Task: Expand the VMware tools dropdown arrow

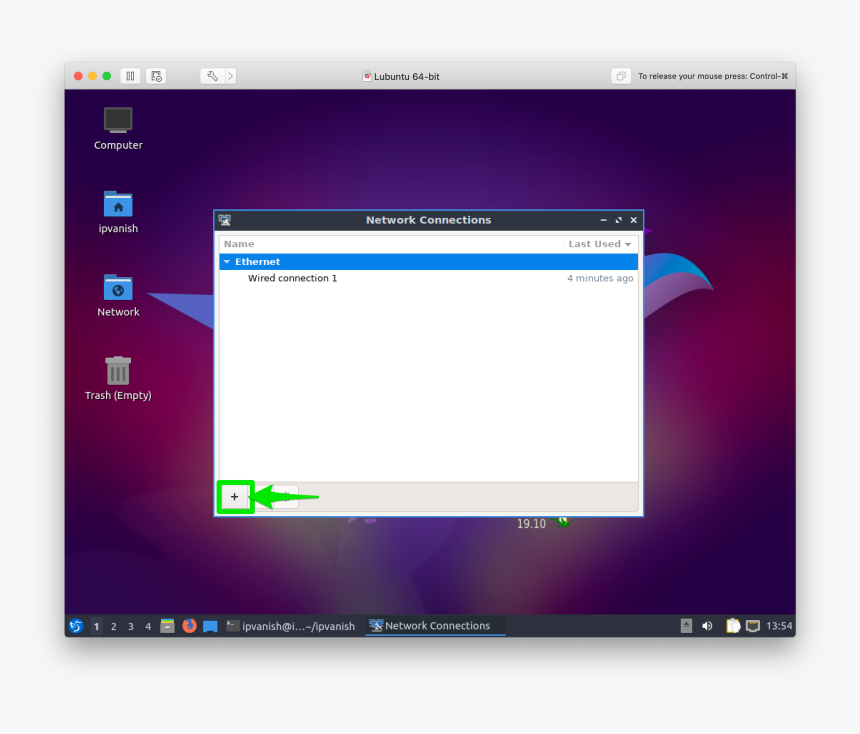Action: 230,75
